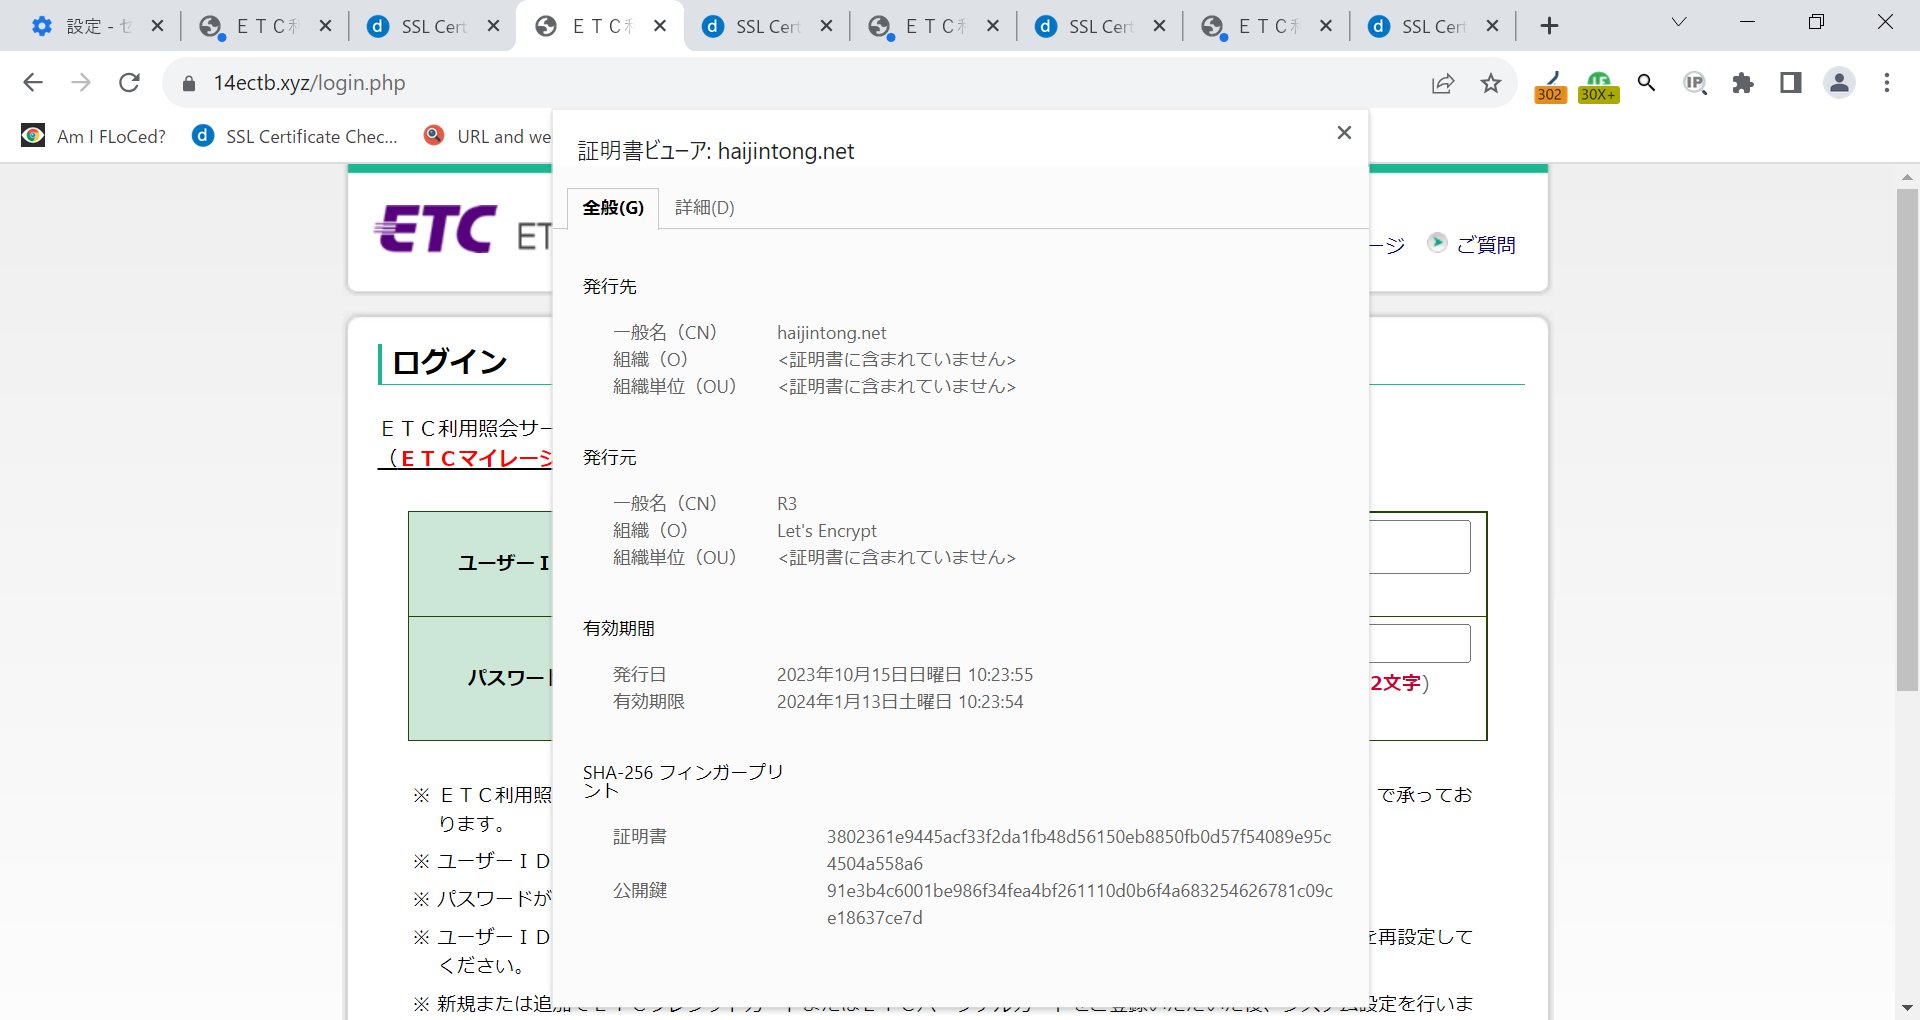Viewport: 1920px width, 1020px height.
Task: Go back to the previous page
Action: pos(33,83)
